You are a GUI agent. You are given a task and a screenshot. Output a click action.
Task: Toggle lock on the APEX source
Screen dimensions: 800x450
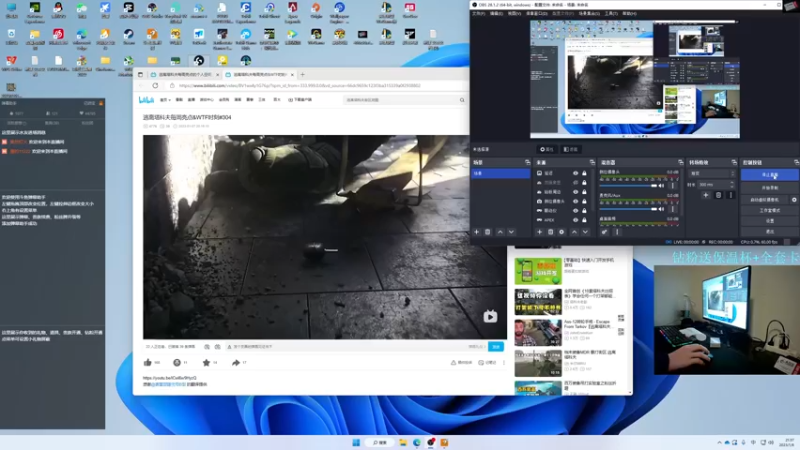tap(584, 220)
